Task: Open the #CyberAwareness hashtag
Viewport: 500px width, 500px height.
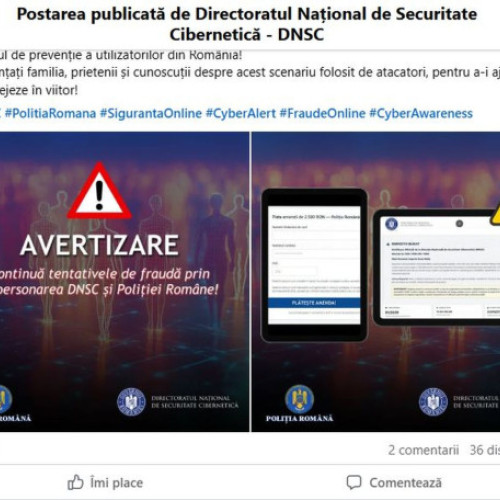Action: (421, 113)
